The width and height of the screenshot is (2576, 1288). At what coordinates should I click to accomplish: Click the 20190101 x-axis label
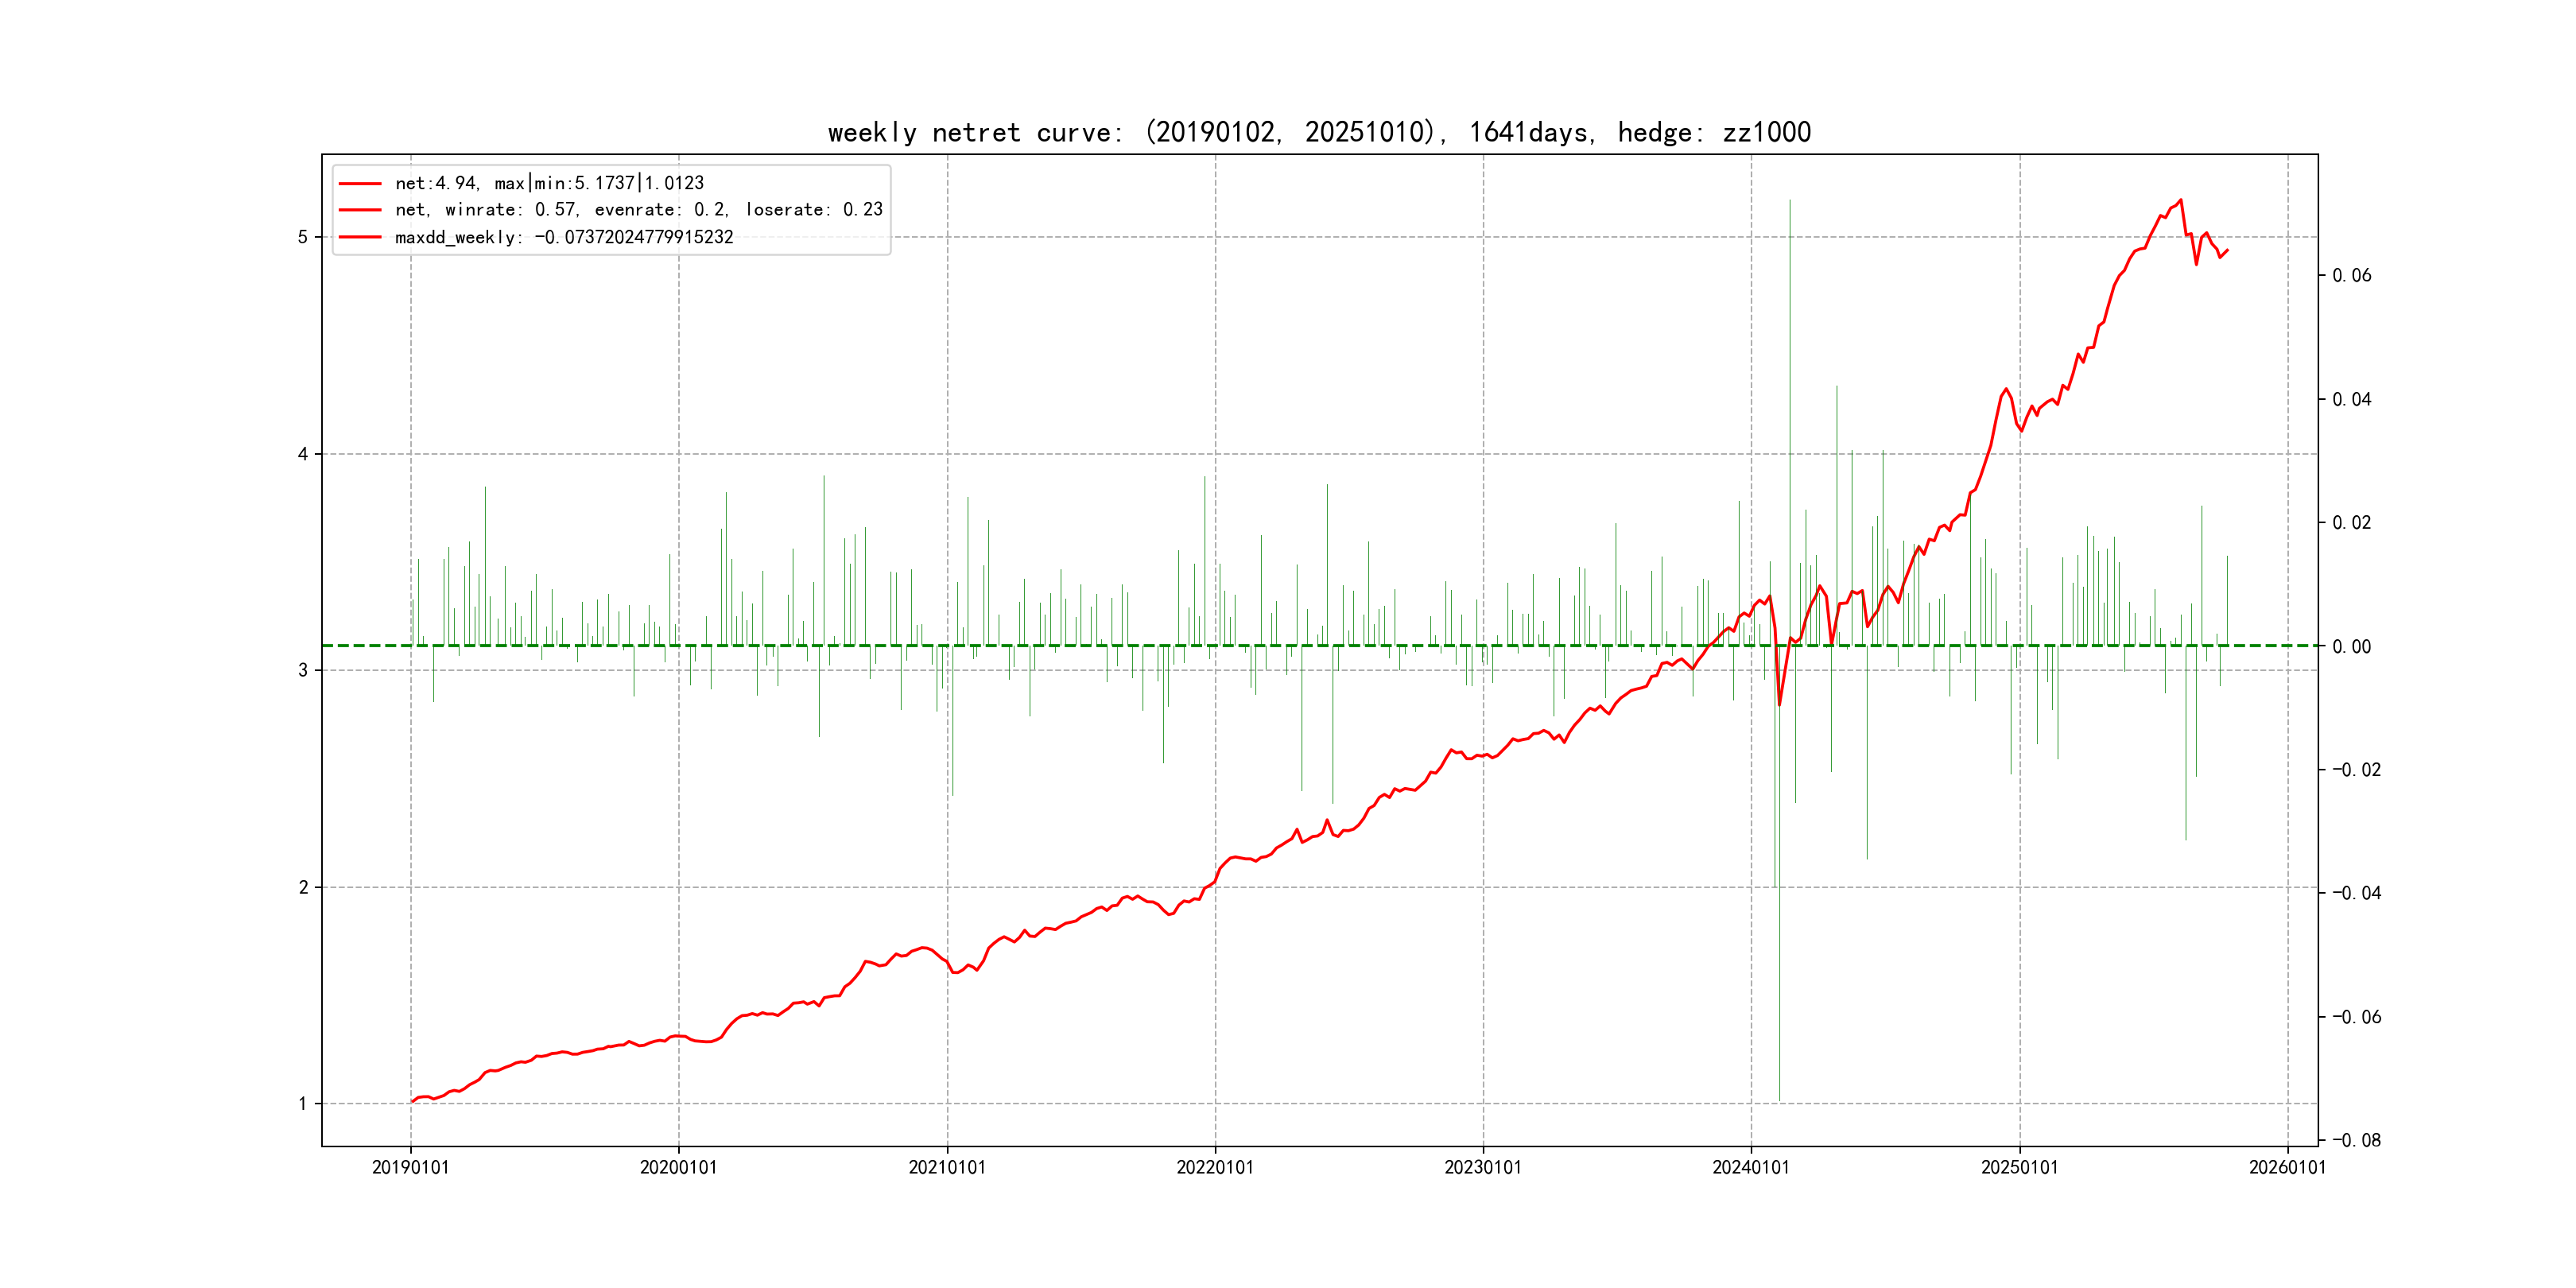coord(410,1167)
